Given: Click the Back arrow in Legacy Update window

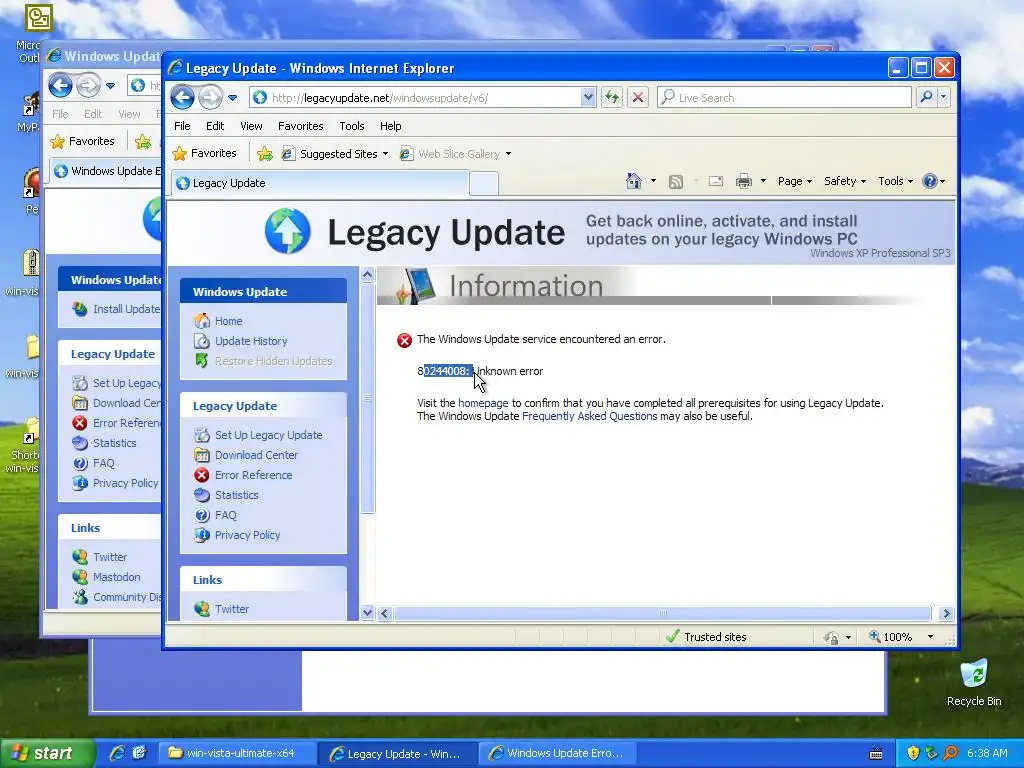Looking at the screenshot, I should 182,98.
